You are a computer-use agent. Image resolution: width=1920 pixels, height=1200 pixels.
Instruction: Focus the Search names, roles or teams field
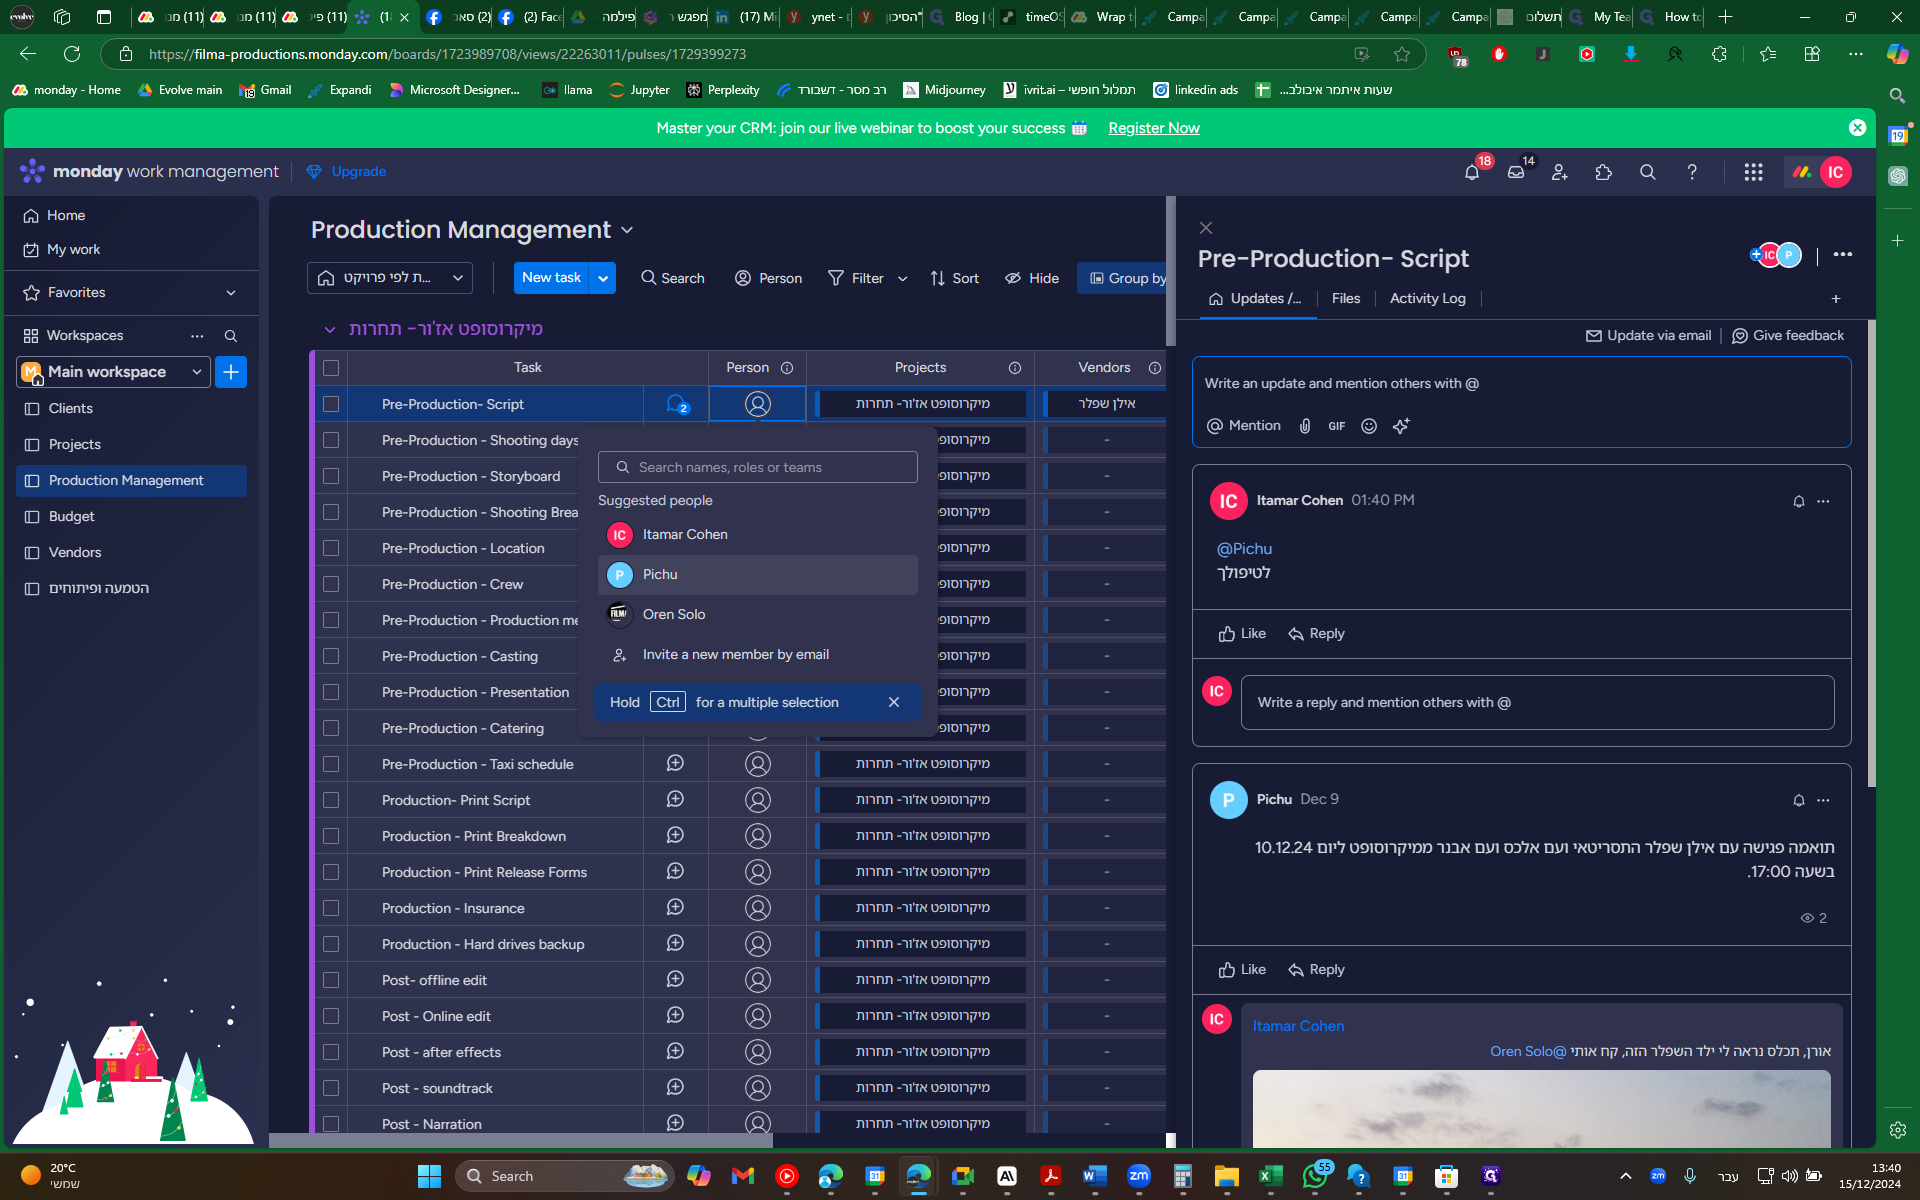[x=758, y=467]
